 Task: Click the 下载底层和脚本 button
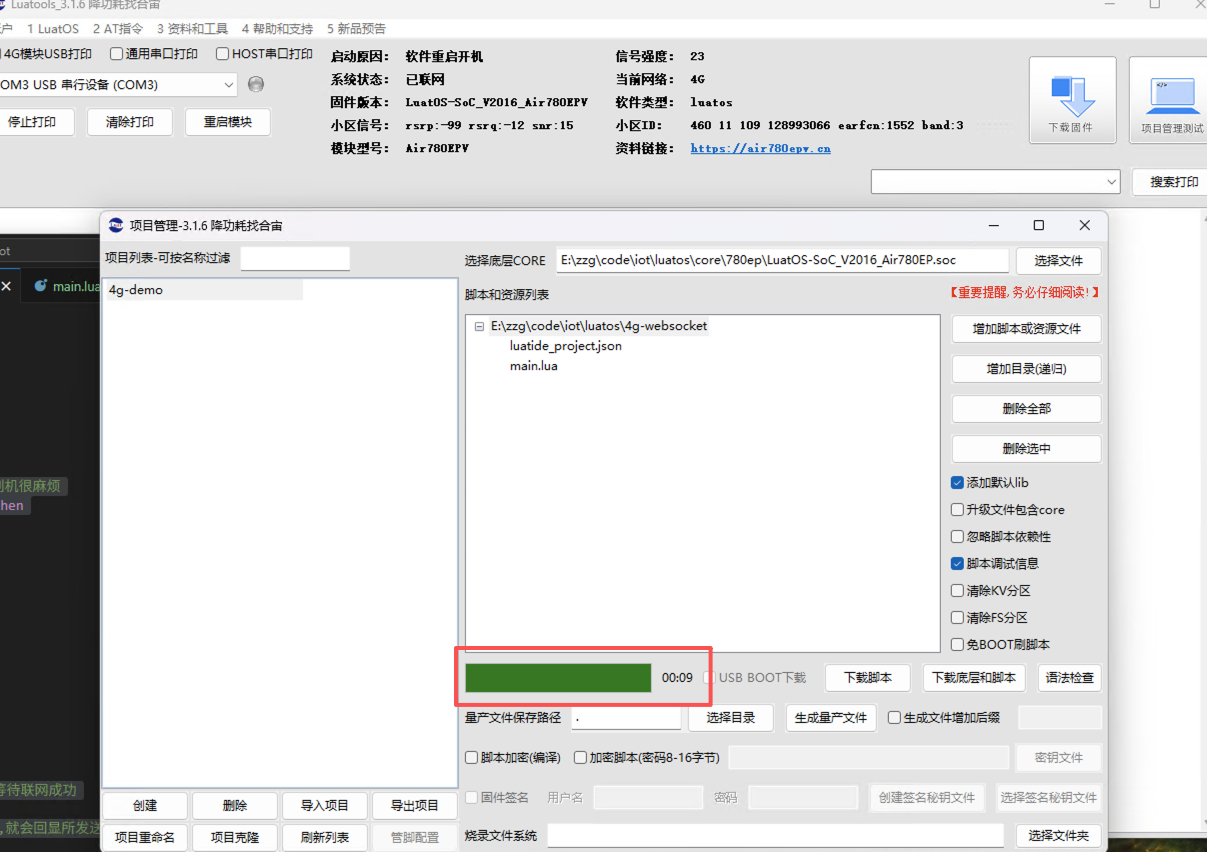pos(974,677)
